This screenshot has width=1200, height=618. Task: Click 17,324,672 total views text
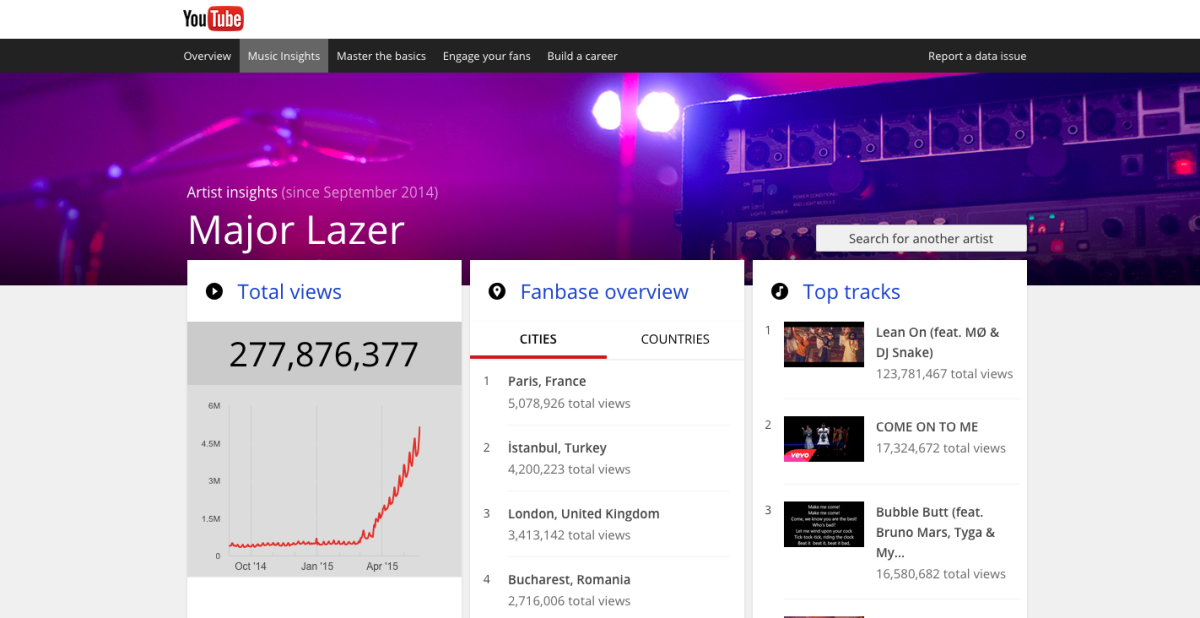click(941, 448)
